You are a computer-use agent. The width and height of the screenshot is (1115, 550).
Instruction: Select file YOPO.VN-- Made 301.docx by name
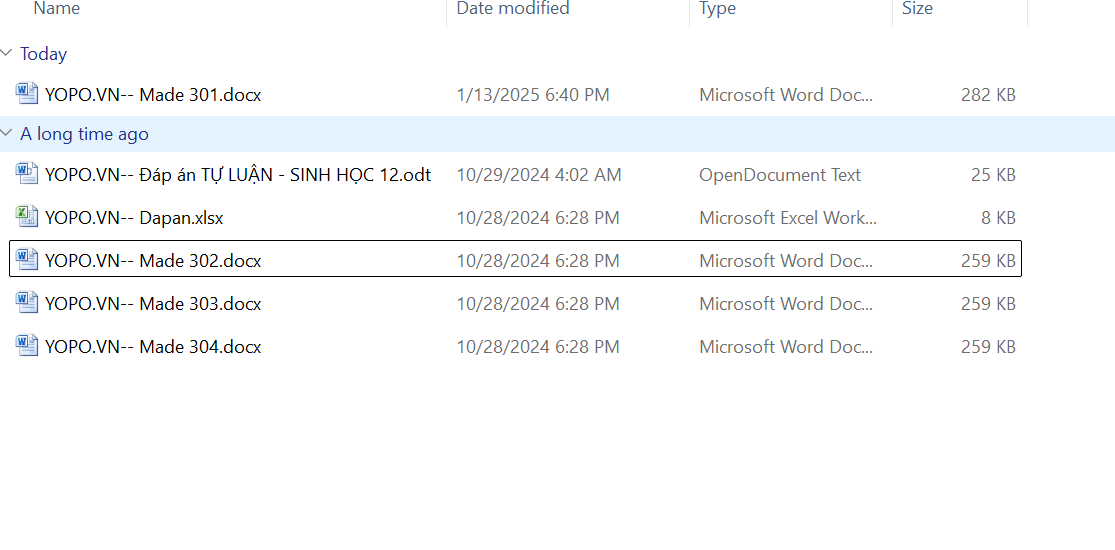pyautogui.click(x=153, y=95)
